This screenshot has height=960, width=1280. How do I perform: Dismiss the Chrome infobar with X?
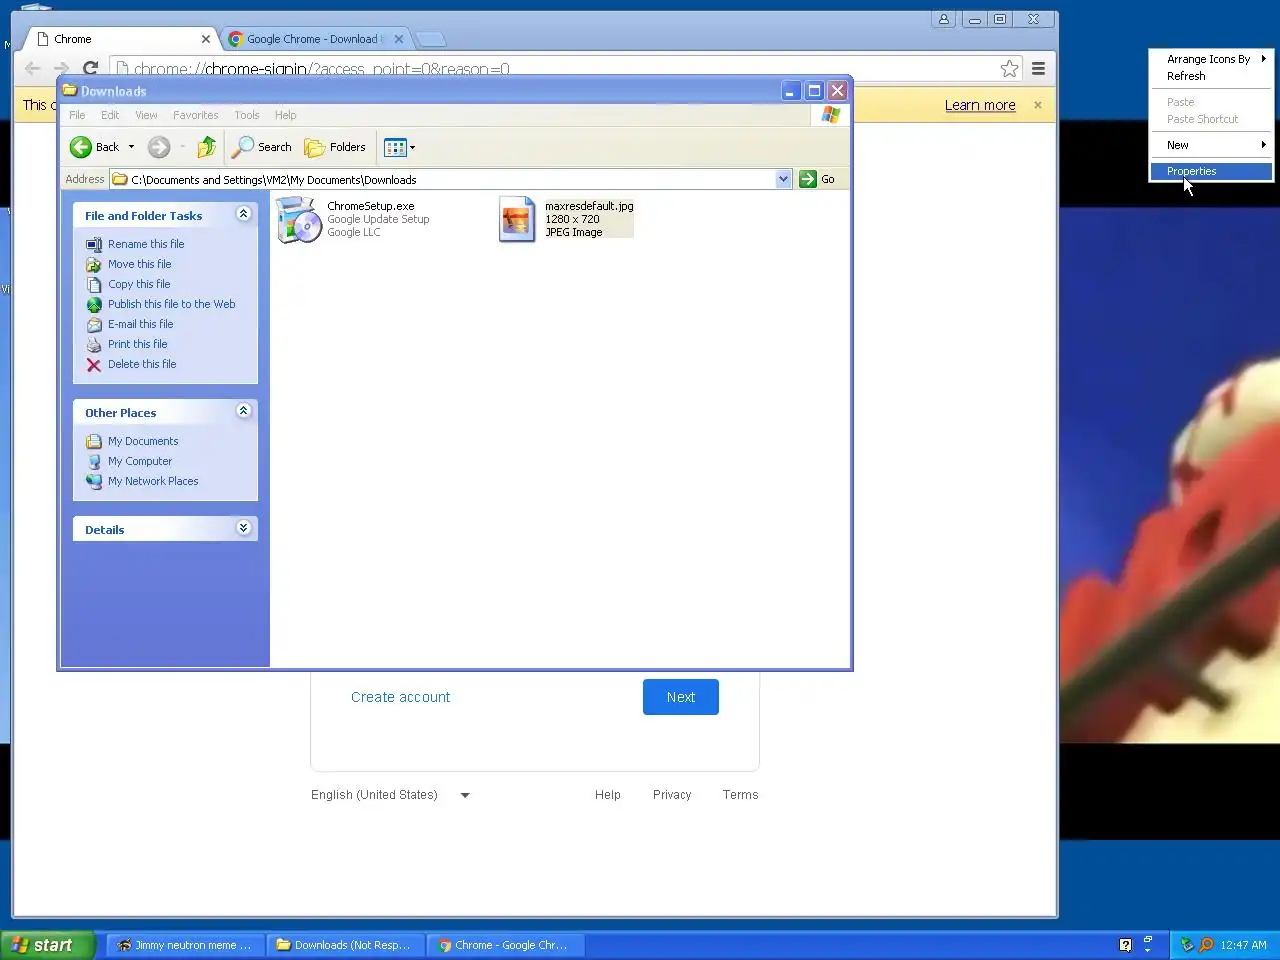pyautogui.click(x=1037, y=105)
